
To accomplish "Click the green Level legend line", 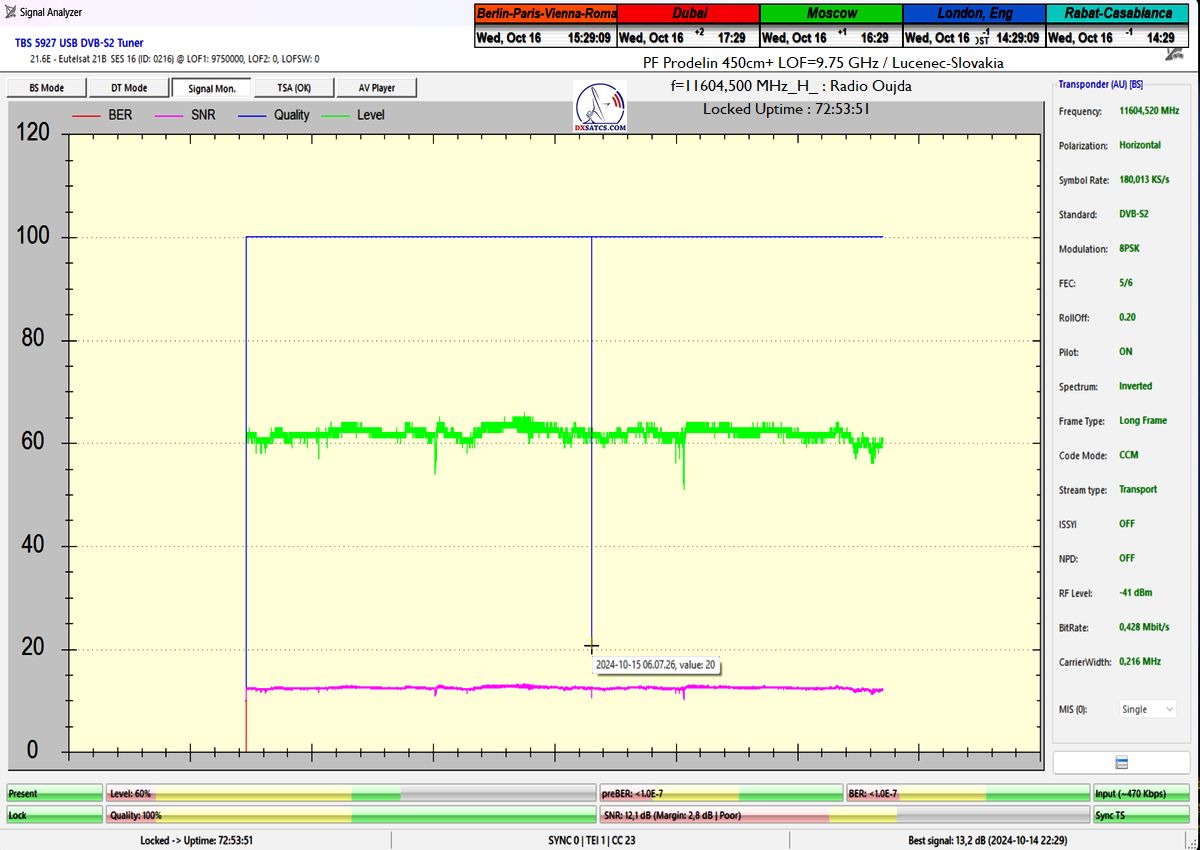I will pyautogui.click(x=335, y=115).
